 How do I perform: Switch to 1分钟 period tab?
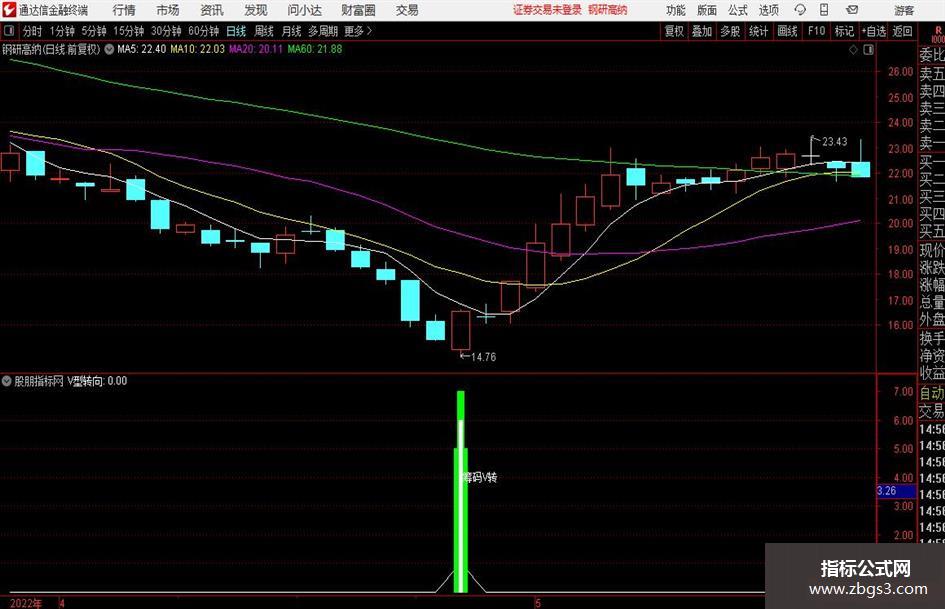[x=62, y=31]
